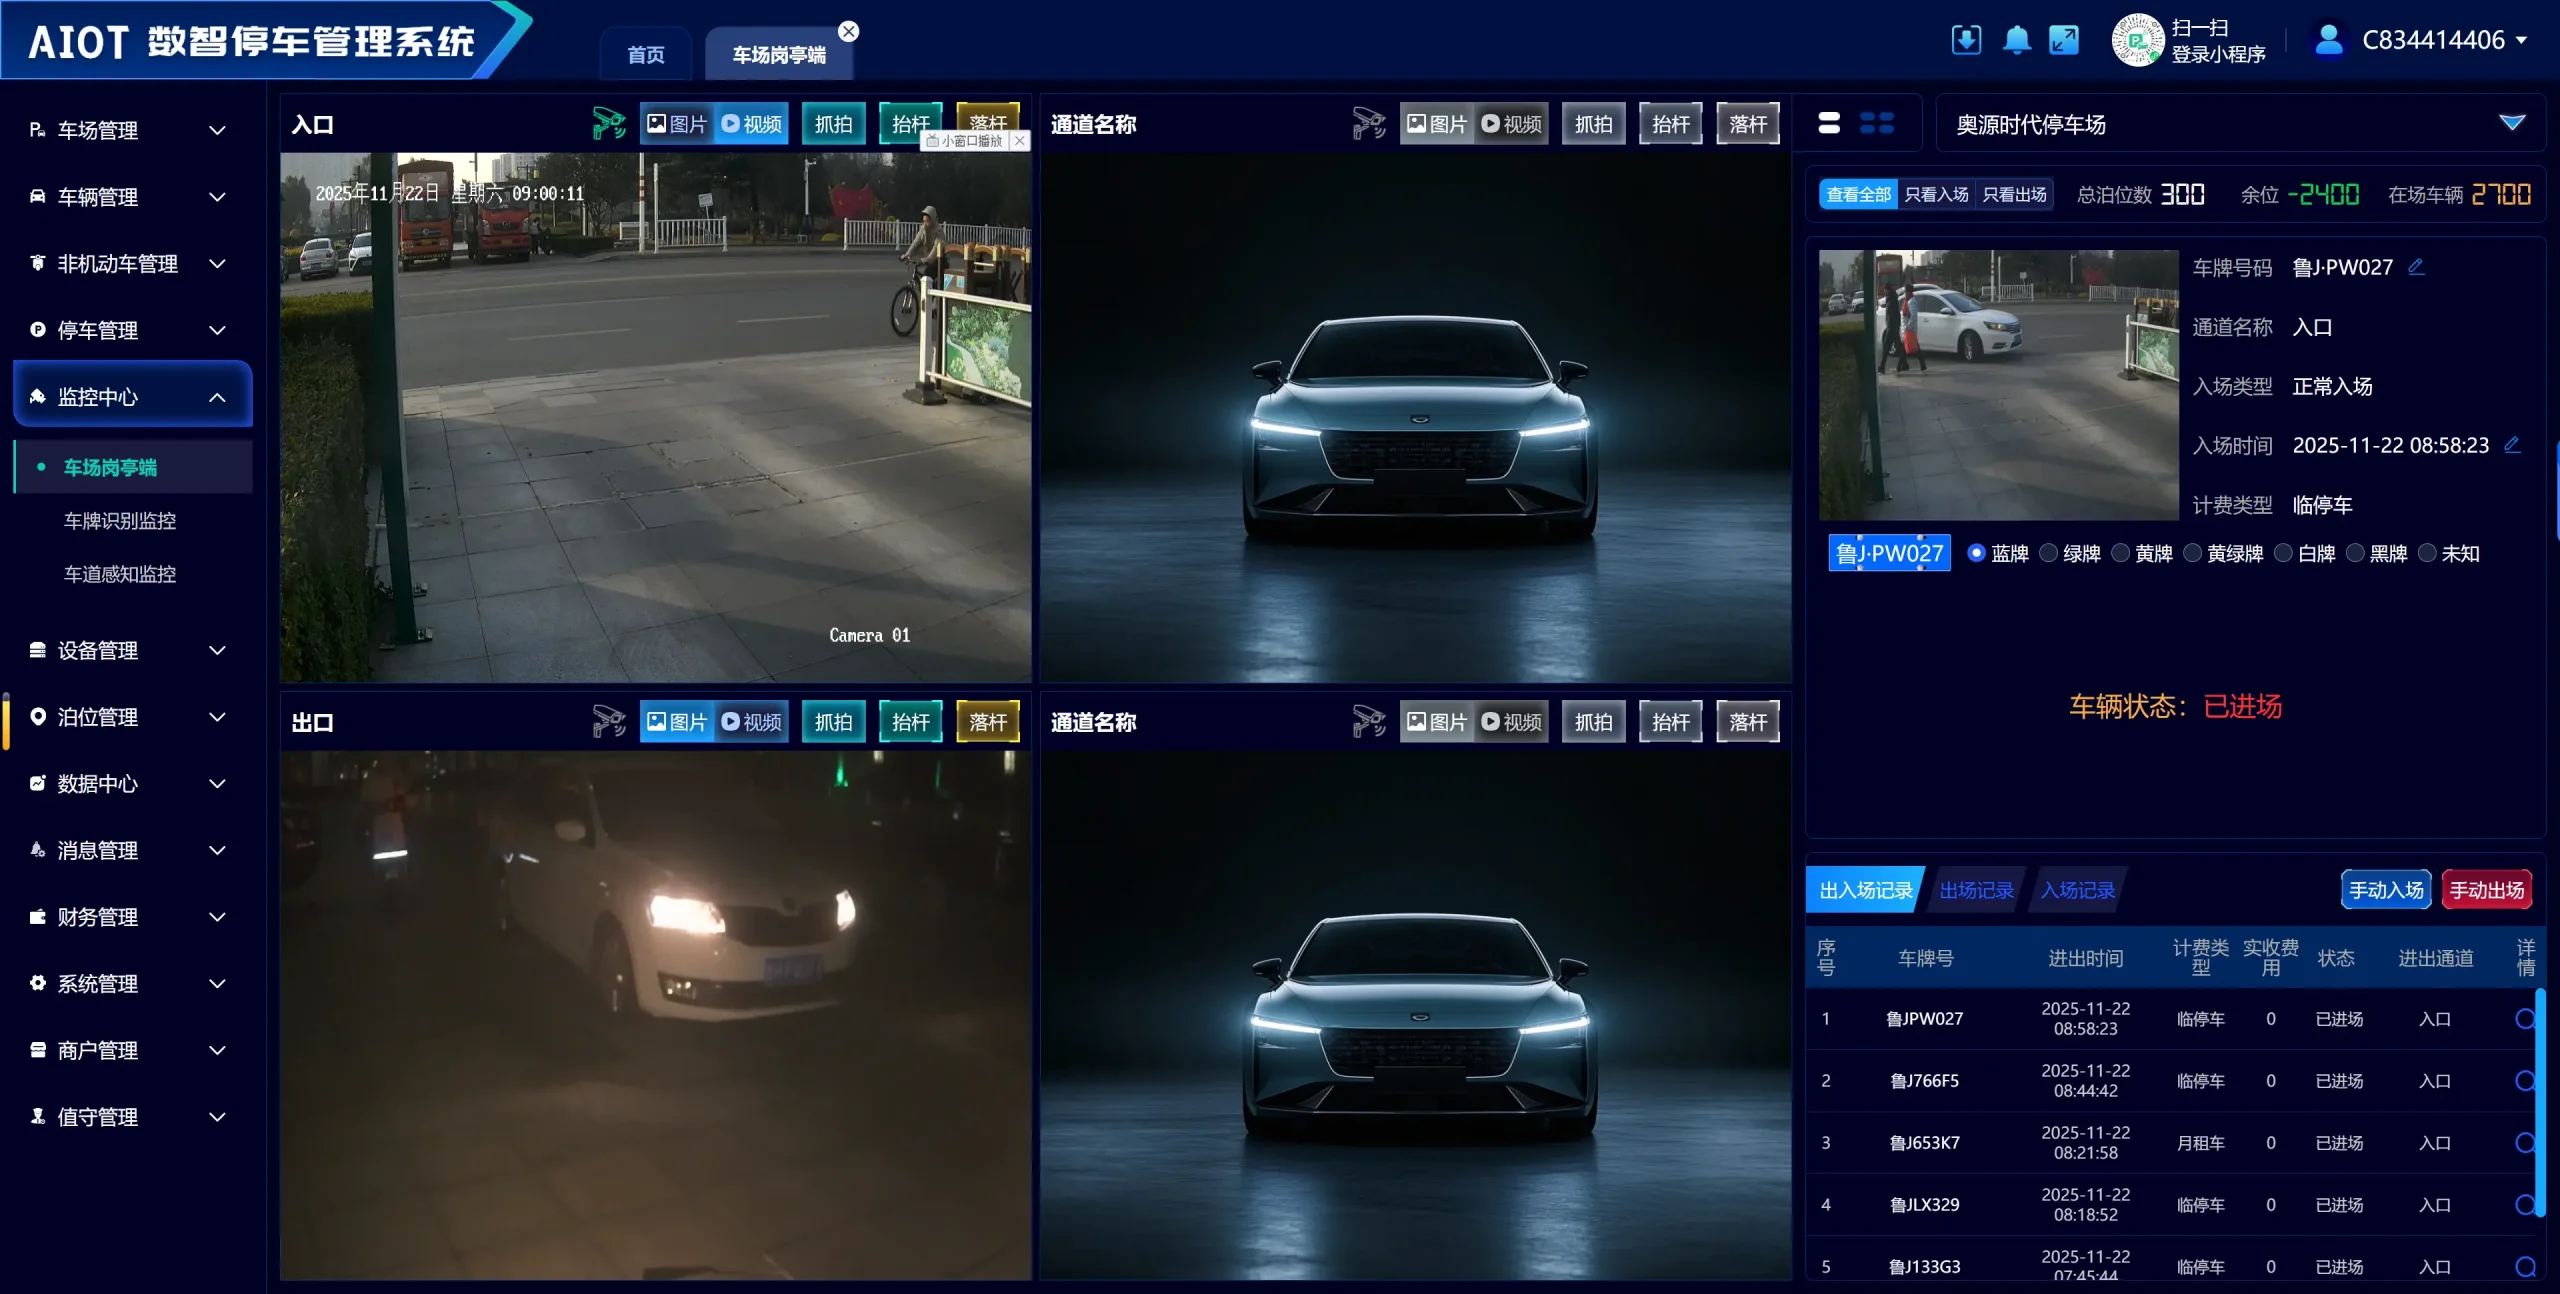The height and width of the screenshot is (1294, 2560).
Task: Choose the 未知 plate type option
Action: pos(2427,553)
